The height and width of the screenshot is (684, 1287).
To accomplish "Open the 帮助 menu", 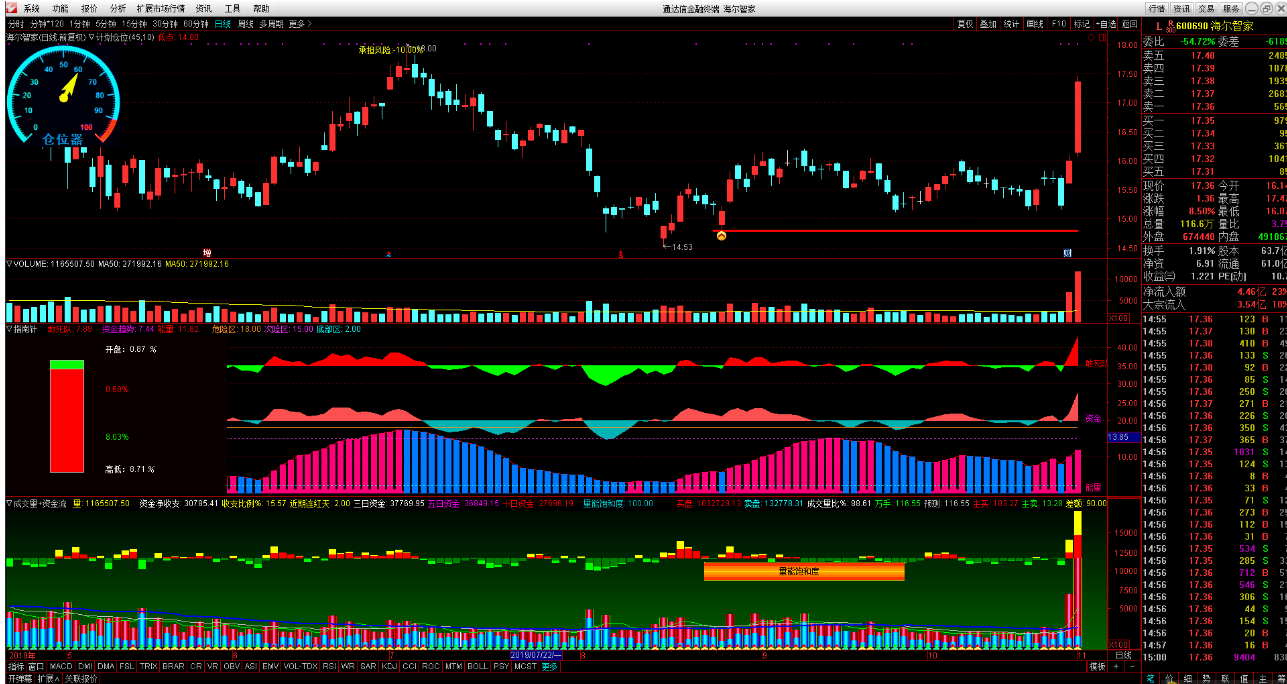I will 261,8.
